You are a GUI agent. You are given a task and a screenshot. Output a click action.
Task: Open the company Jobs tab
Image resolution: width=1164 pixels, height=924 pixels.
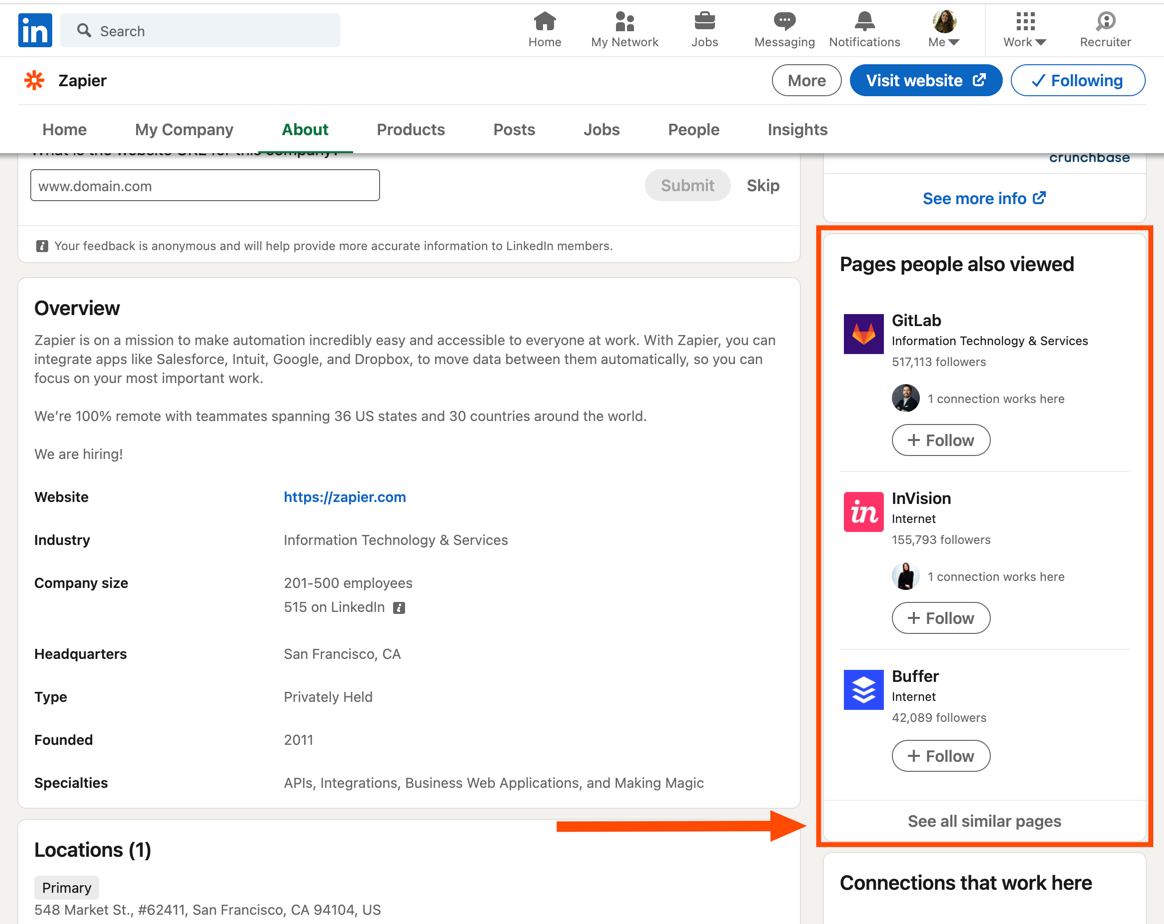601,129
